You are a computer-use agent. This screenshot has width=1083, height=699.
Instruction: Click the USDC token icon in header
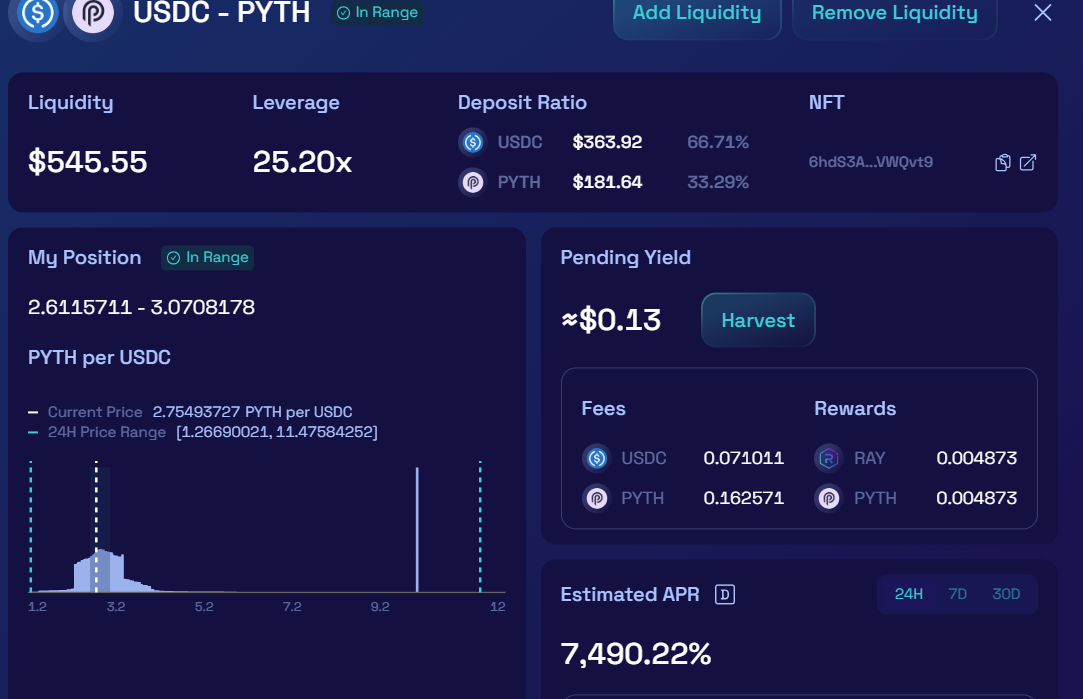38,15
